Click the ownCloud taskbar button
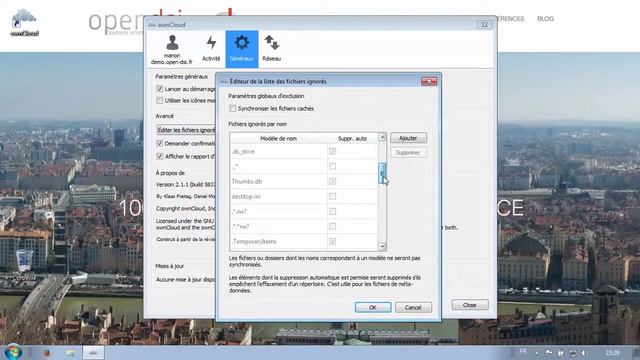 93,353
